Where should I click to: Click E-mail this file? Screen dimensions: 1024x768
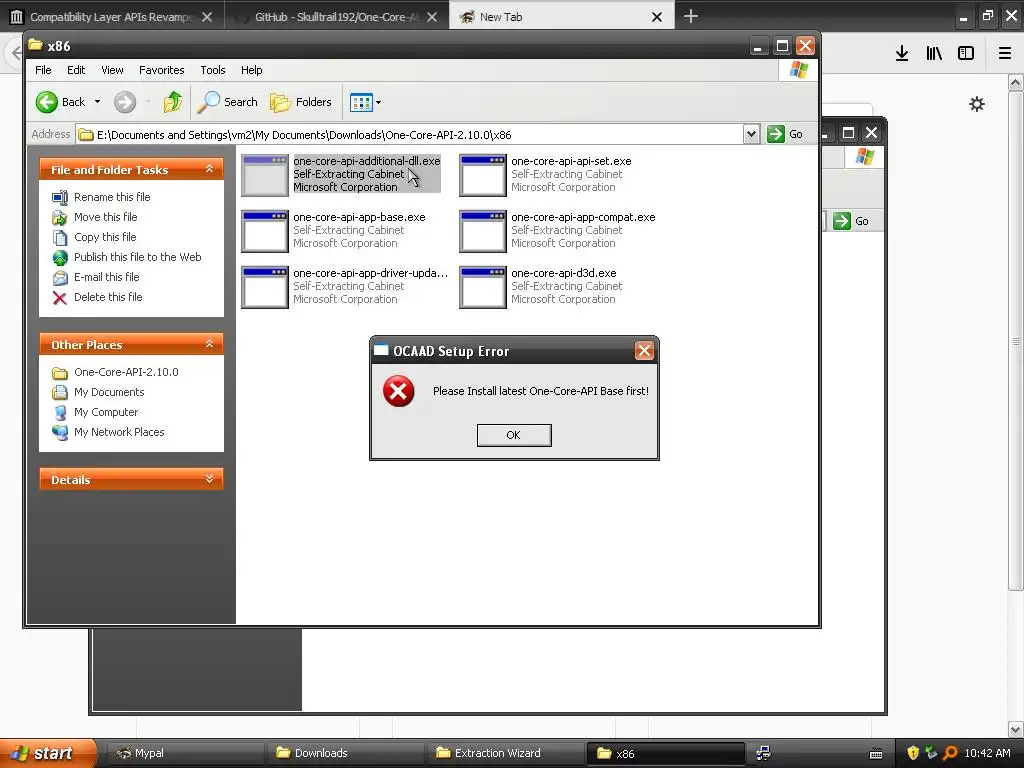tap(106, 277)
